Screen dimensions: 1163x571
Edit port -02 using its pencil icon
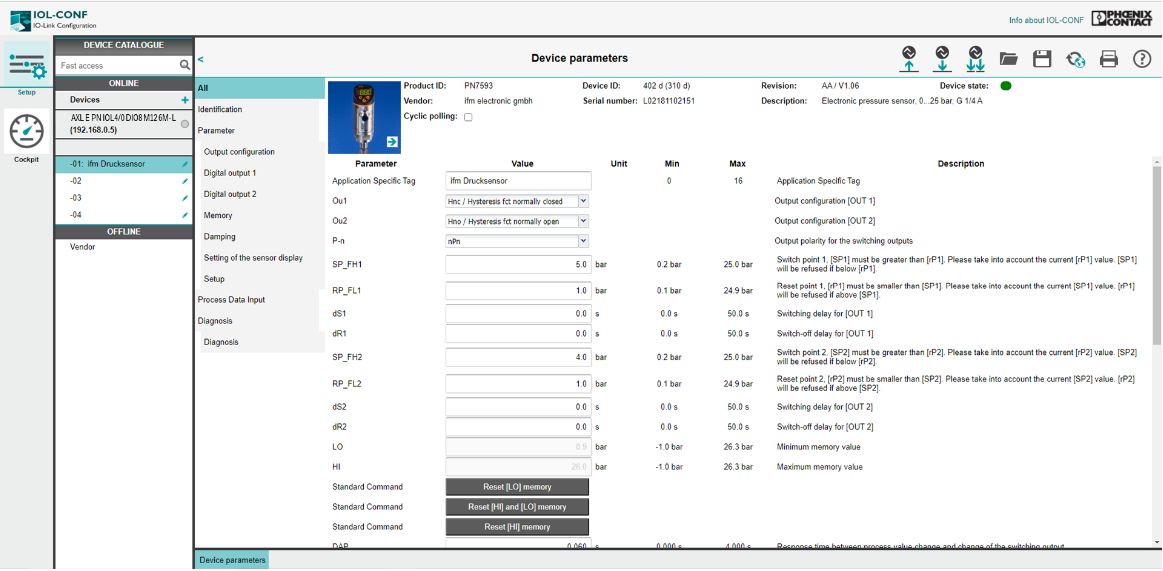click(185, 181)
